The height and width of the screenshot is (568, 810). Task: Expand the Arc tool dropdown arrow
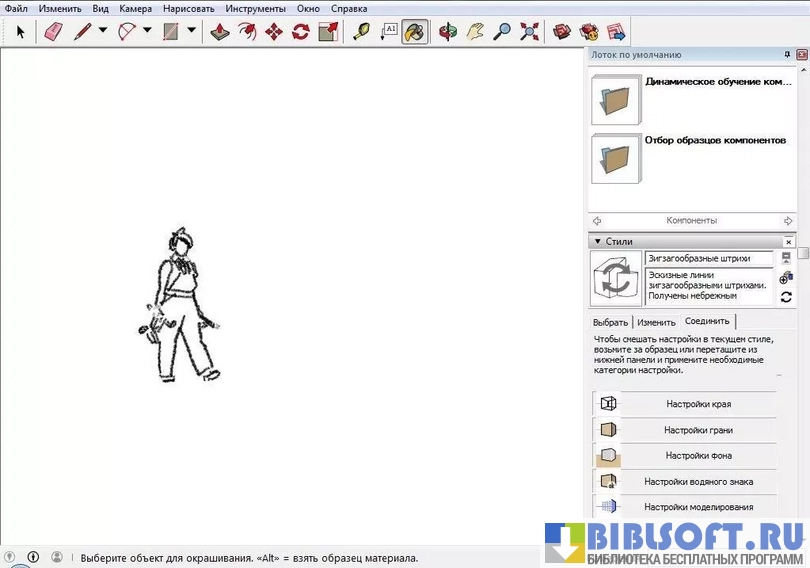pos(147,31)
